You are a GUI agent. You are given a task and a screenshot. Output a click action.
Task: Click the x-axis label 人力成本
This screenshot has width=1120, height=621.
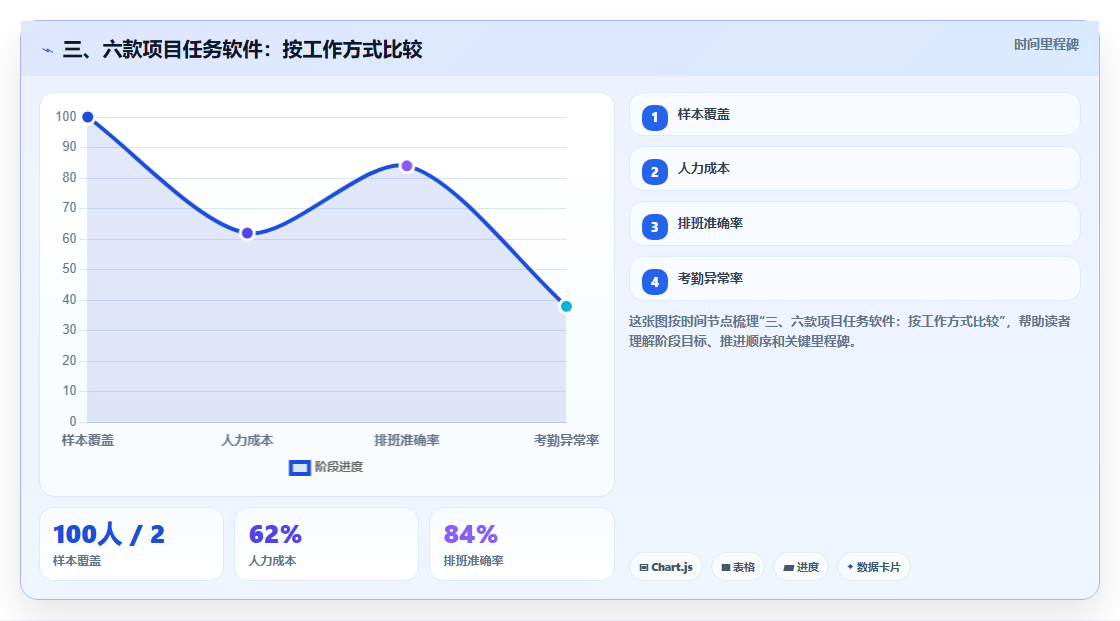pyautogui.click(x=247, y=440)
